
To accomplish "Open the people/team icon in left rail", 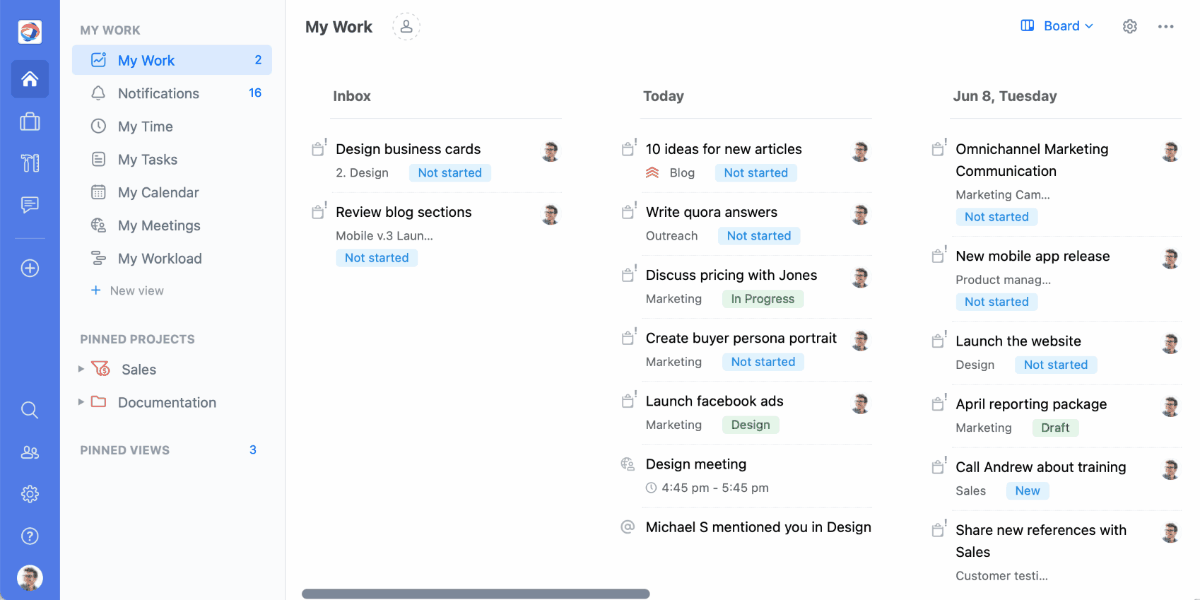I will click(x=30, y=452).
